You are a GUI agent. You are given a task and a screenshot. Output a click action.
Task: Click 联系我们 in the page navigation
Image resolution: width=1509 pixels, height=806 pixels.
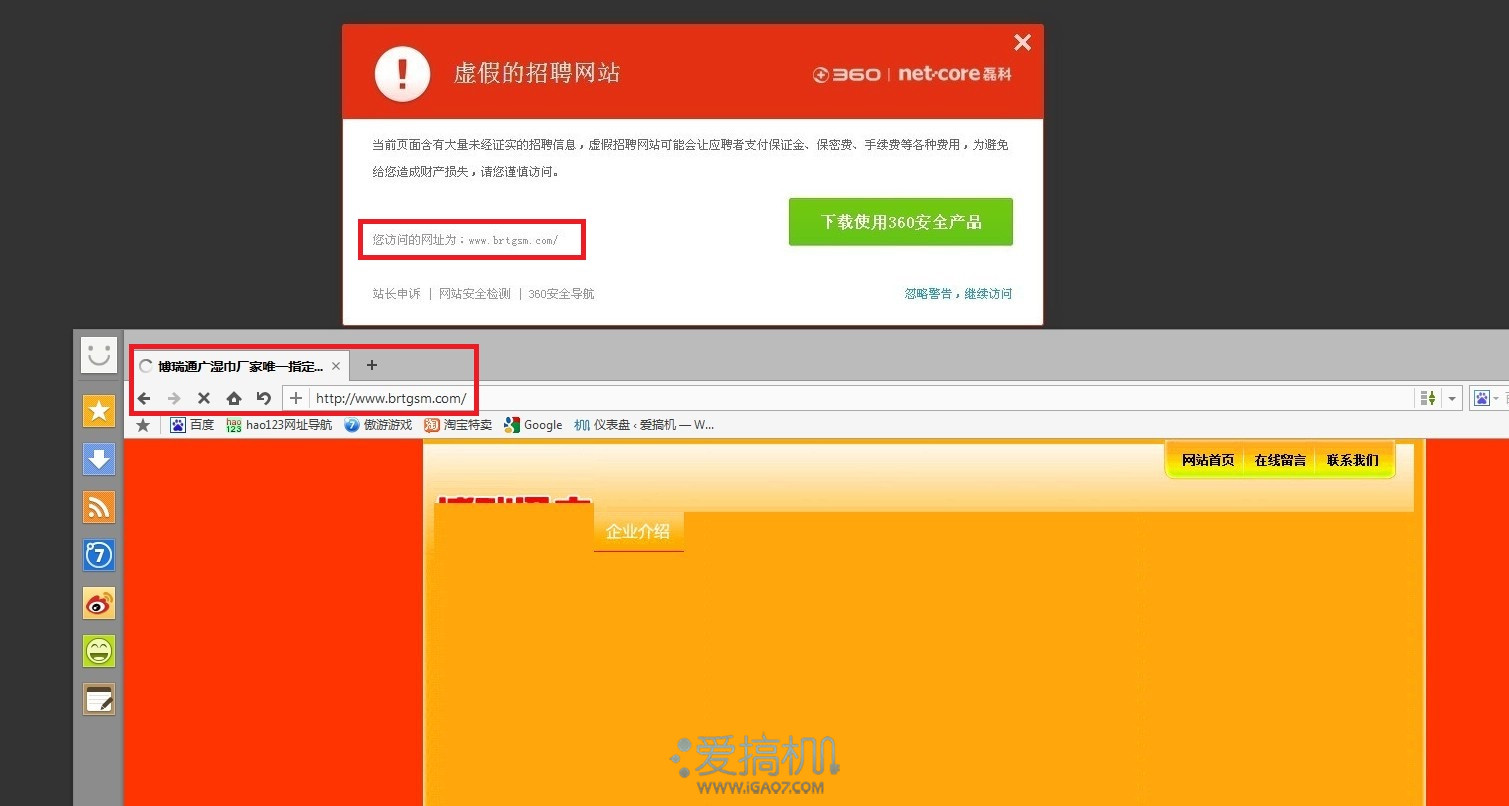point(1352,460)
